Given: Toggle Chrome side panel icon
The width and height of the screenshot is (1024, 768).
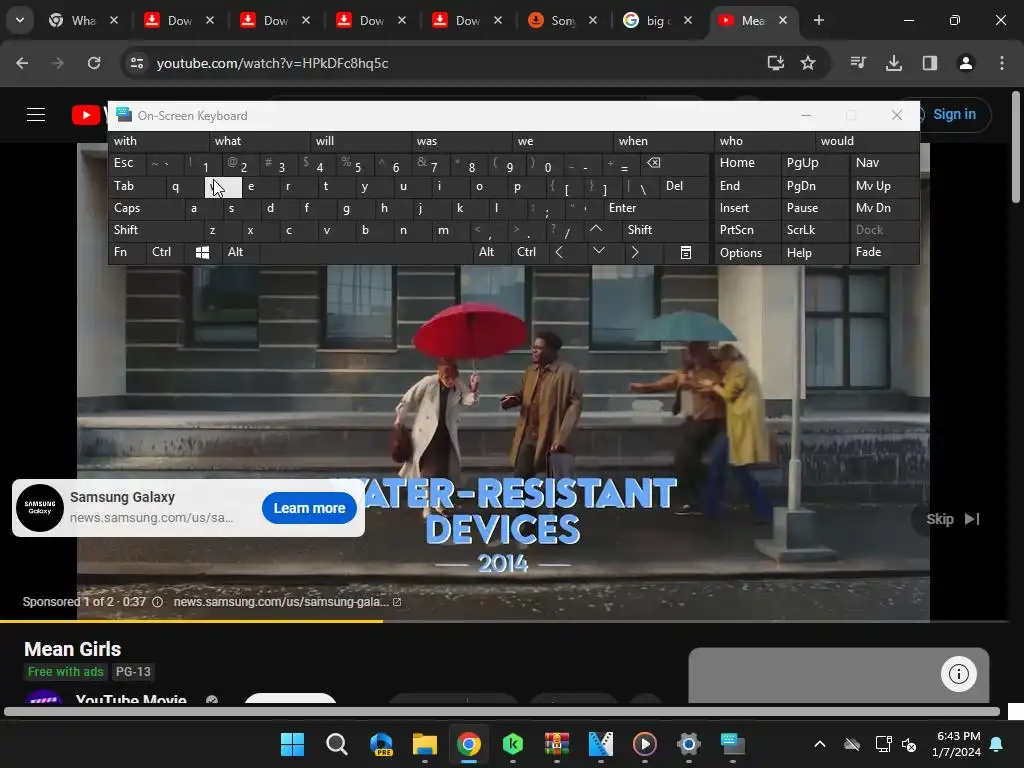Looking at the screenshot, I should [x=930, y=63].
